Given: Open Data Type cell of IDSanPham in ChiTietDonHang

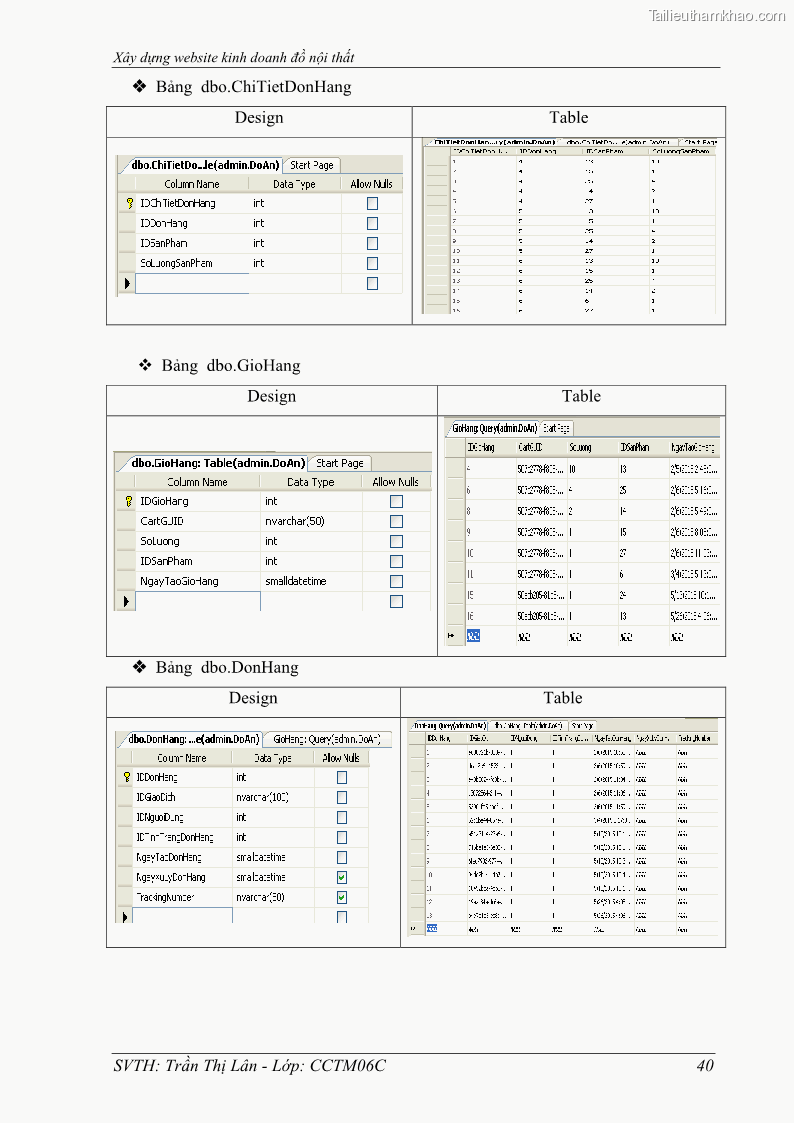Looking at the screenshot, I should click(294, 243).
